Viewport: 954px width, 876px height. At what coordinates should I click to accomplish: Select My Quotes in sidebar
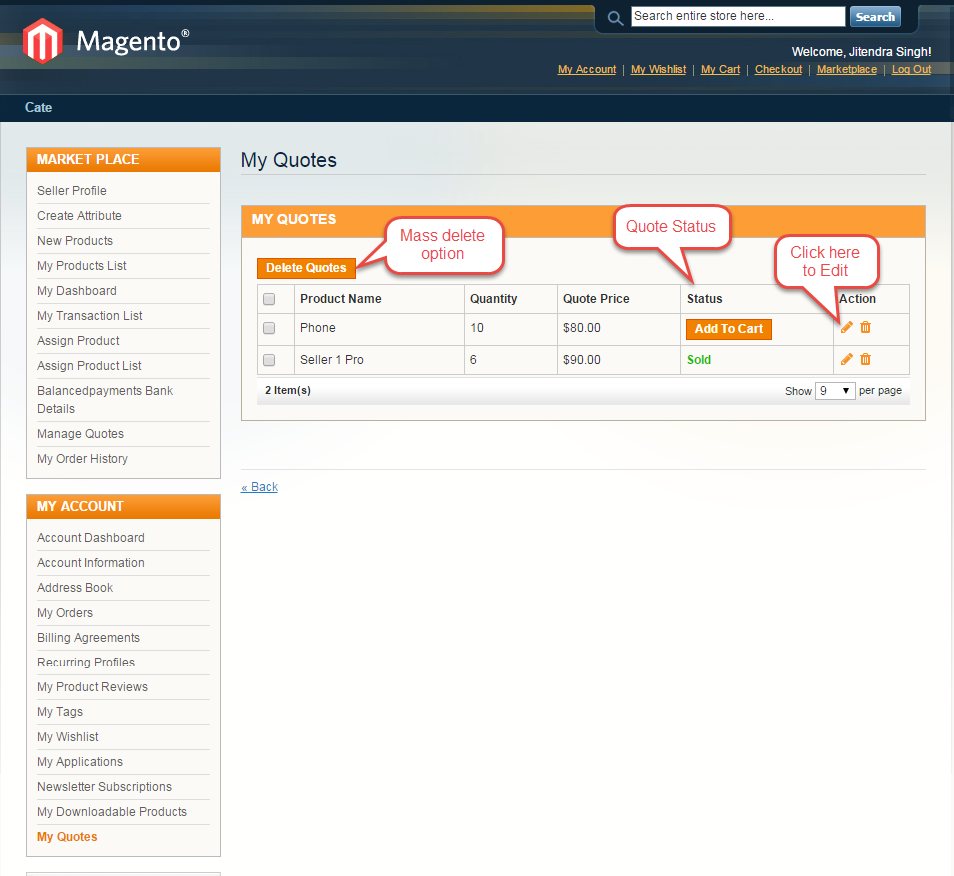67,836
